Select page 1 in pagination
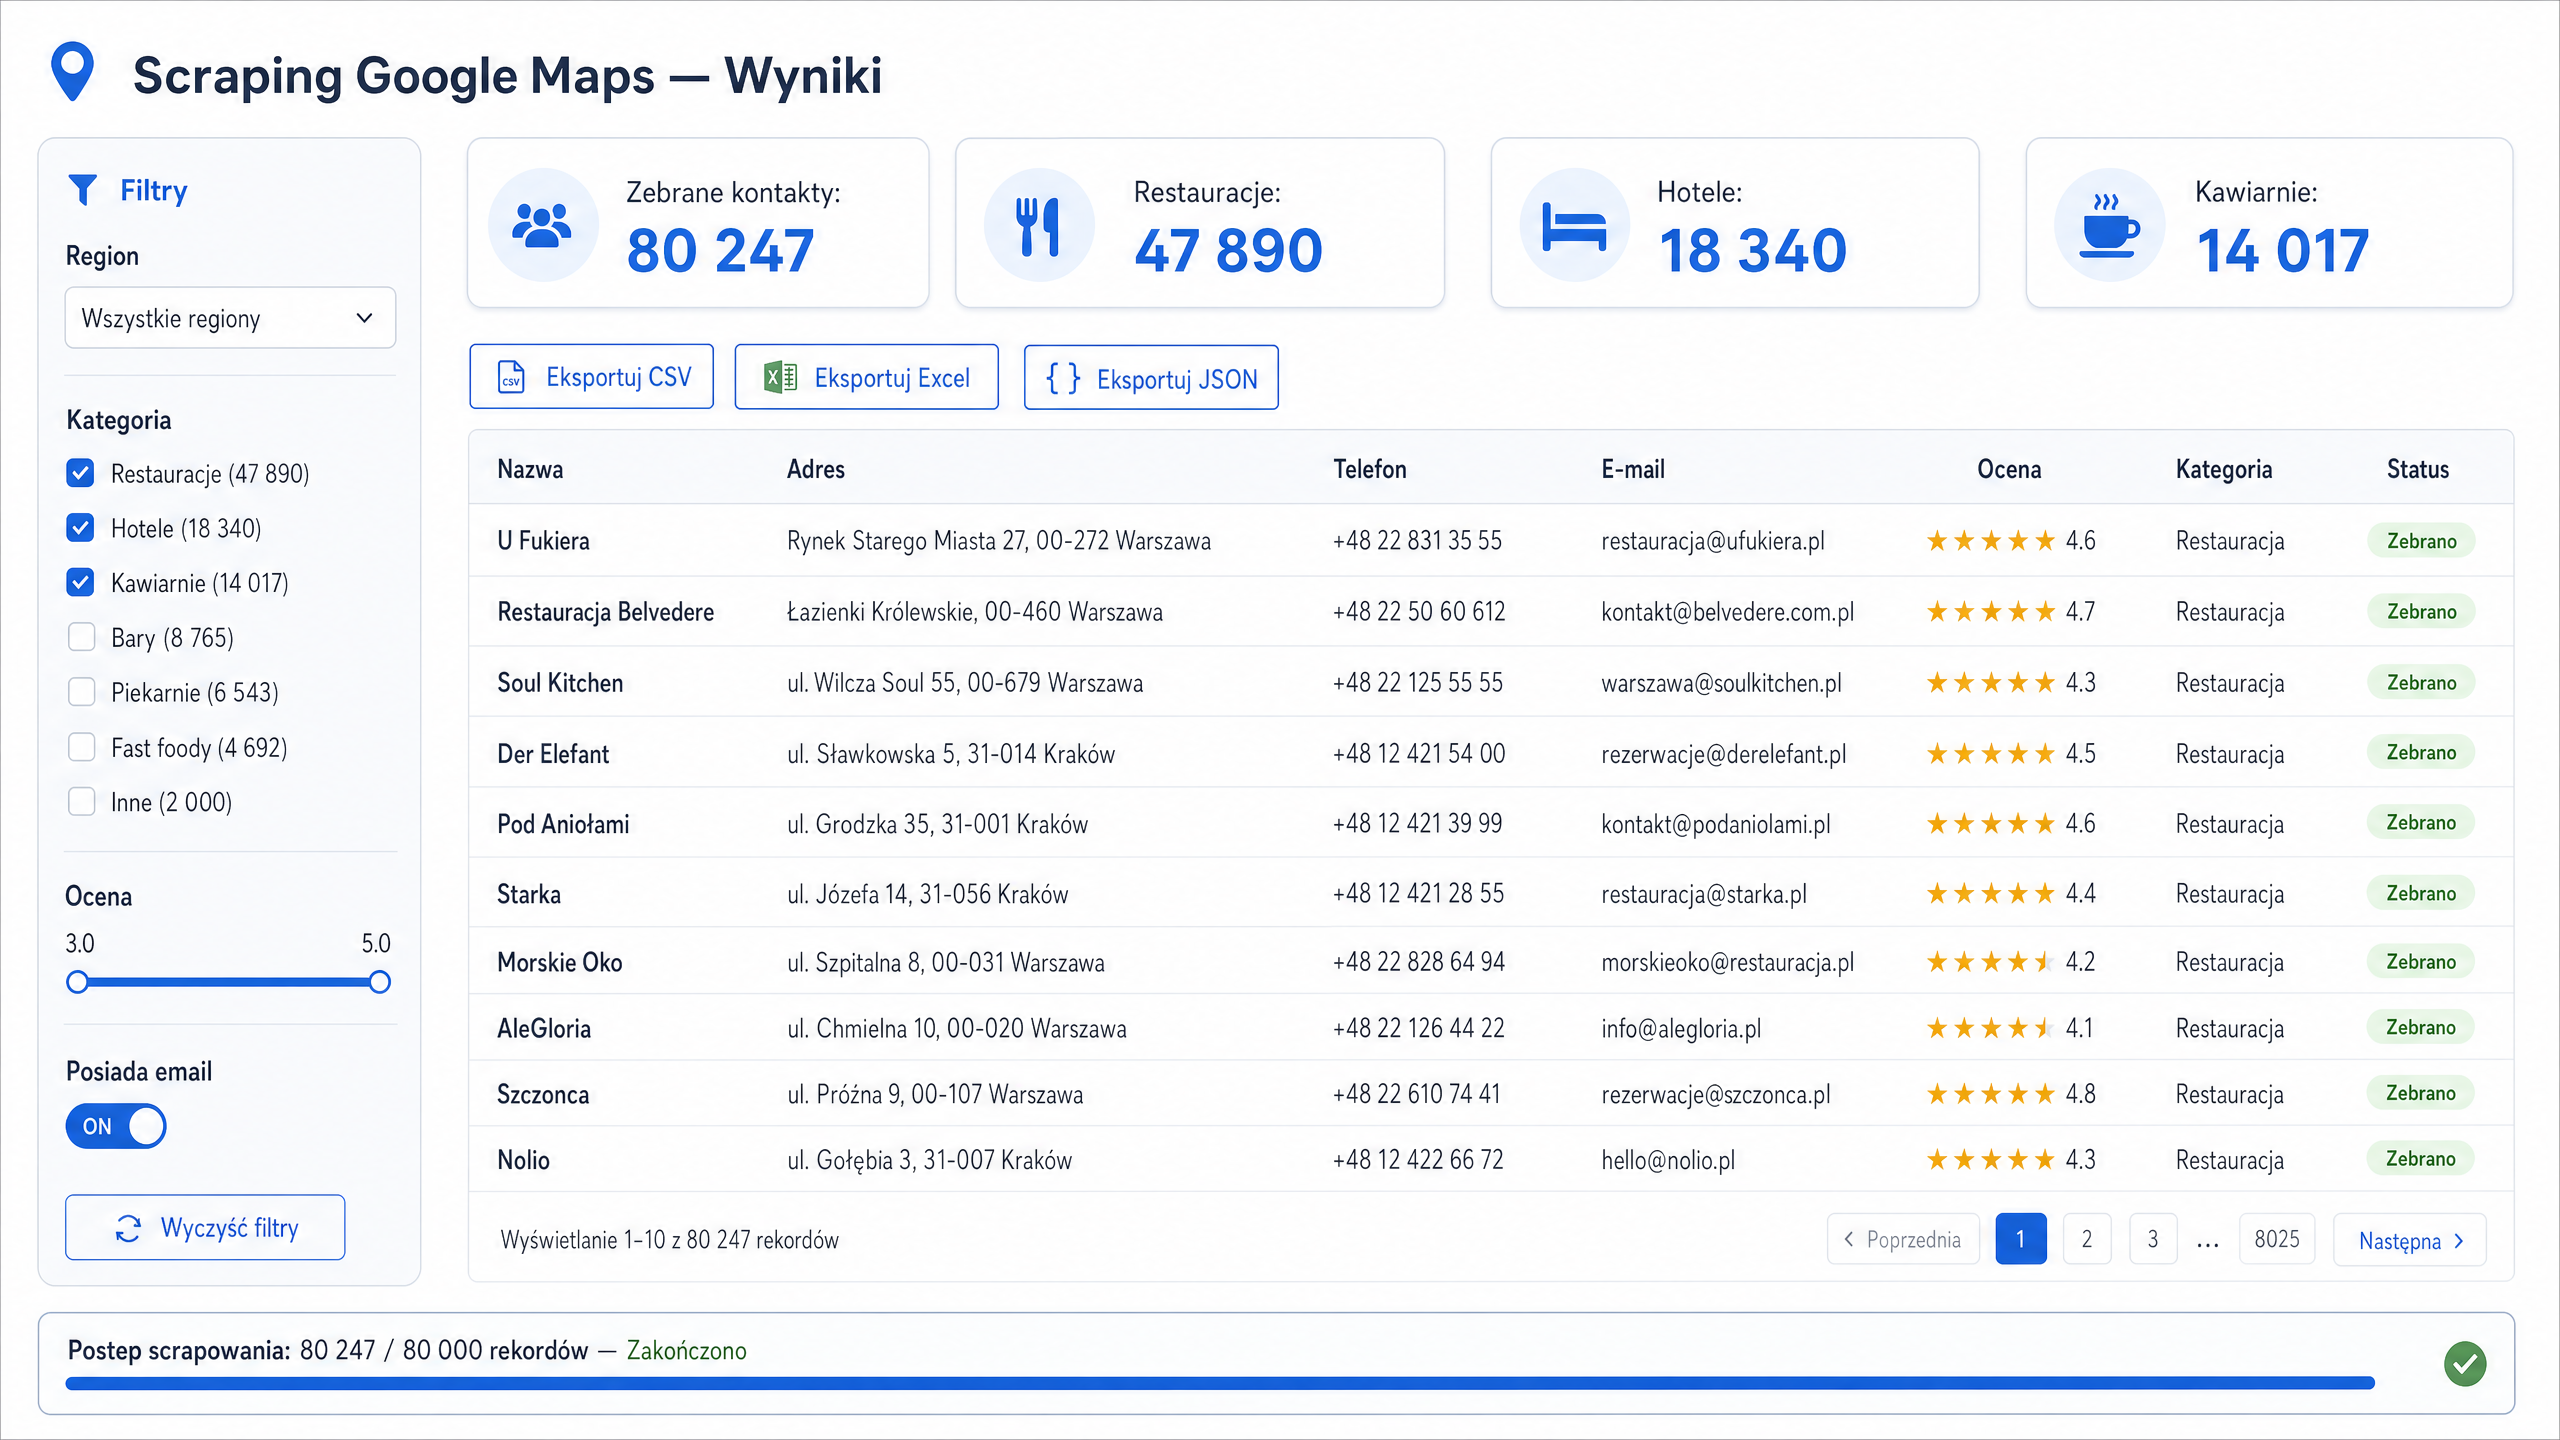The height and width of the screenshot is (1440, 2560). click(x=2021, y=1239)
